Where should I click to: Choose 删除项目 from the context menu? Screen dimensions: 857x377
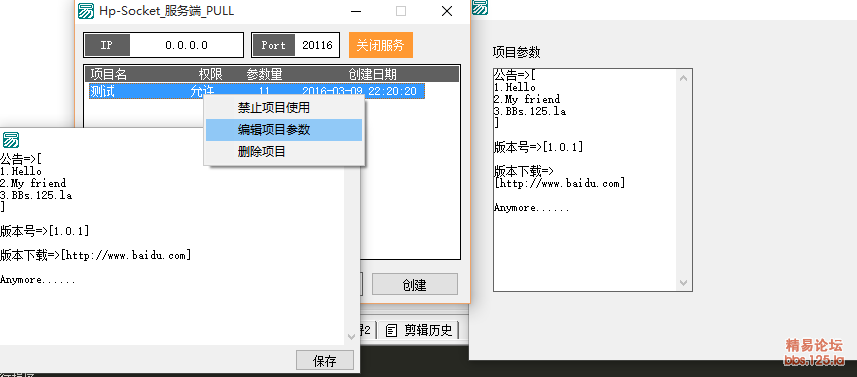[284, 151]
